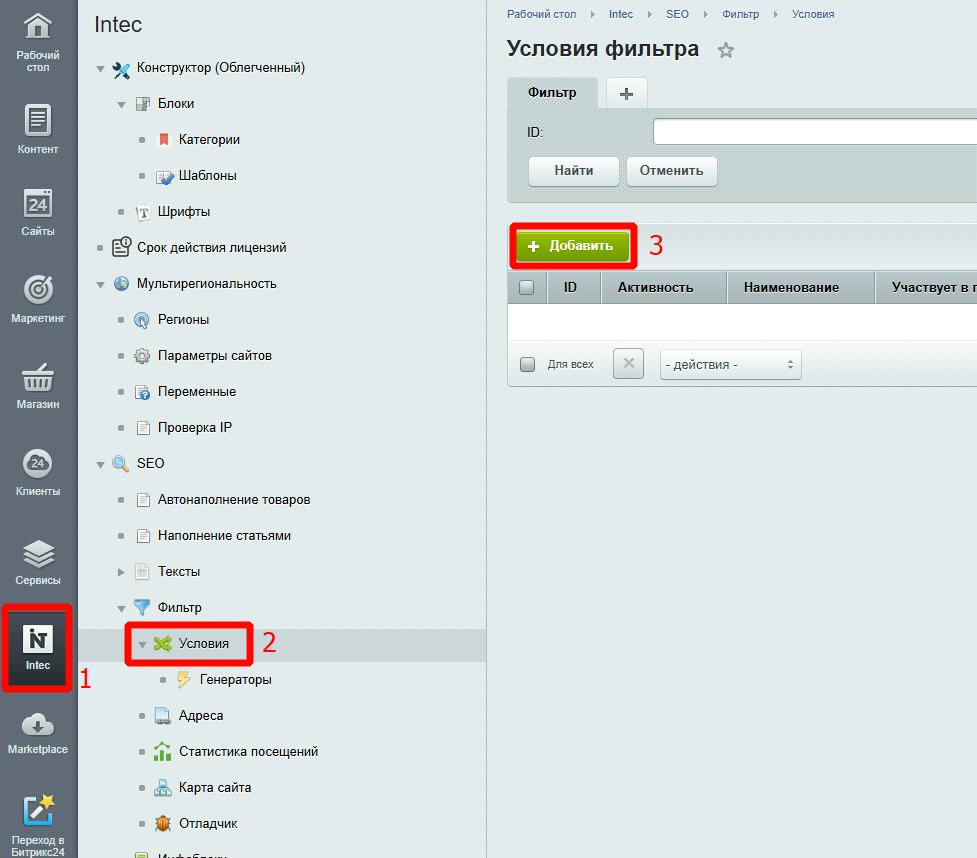The image size is (977, 858).
Task: Open the действия dropdown
Action: 730,365
